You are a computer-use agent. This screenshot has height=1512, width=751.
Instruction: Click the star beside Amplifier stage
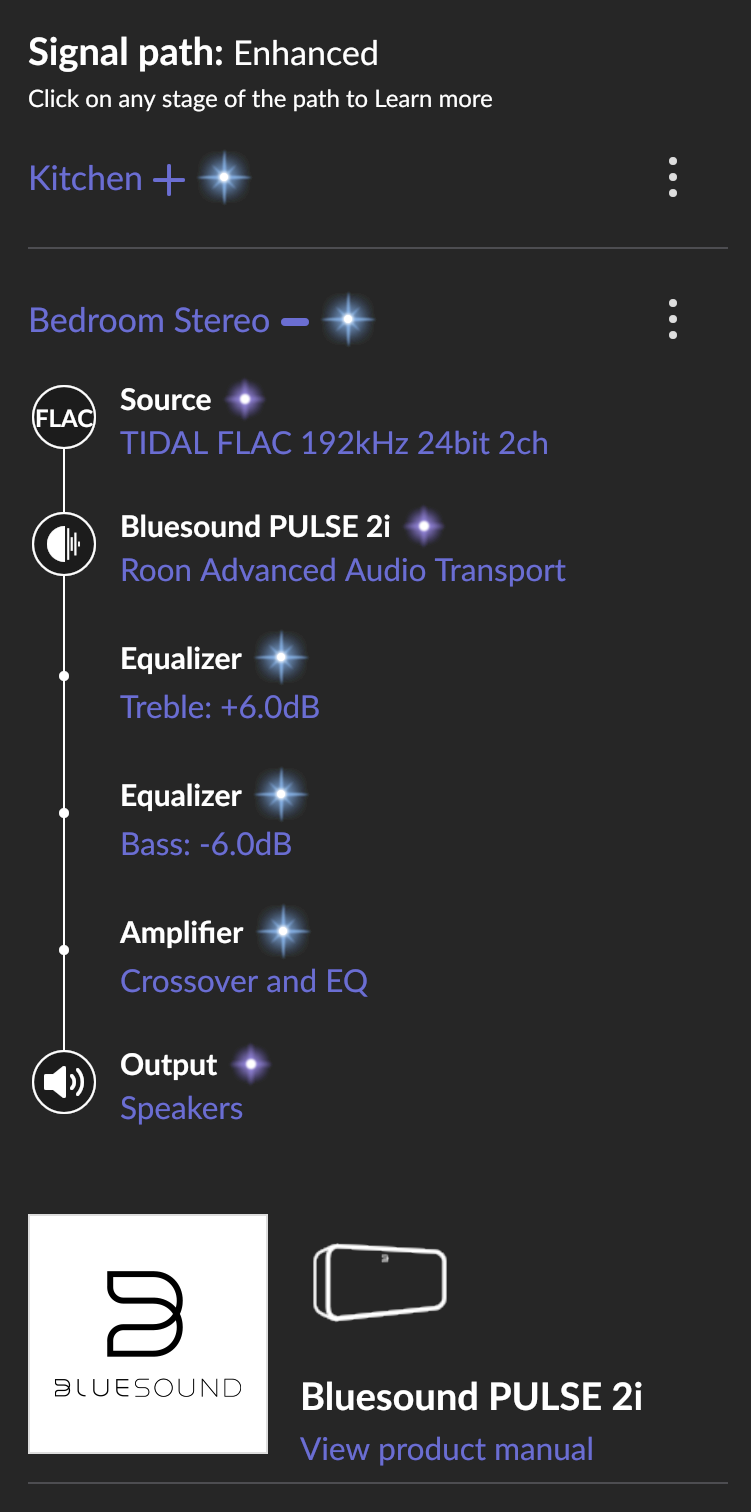pos(284,932)
